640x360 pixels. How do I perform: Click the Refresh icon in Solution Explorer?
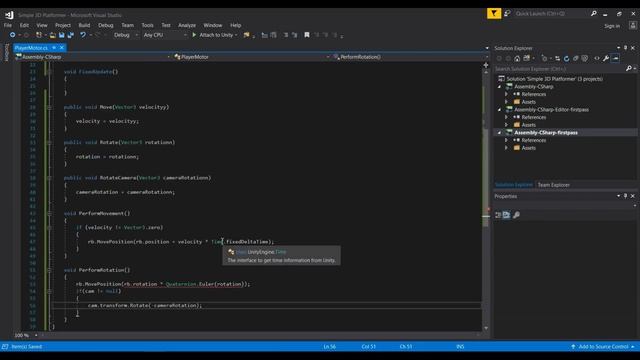pyautogui.click(x=566, y=58)
